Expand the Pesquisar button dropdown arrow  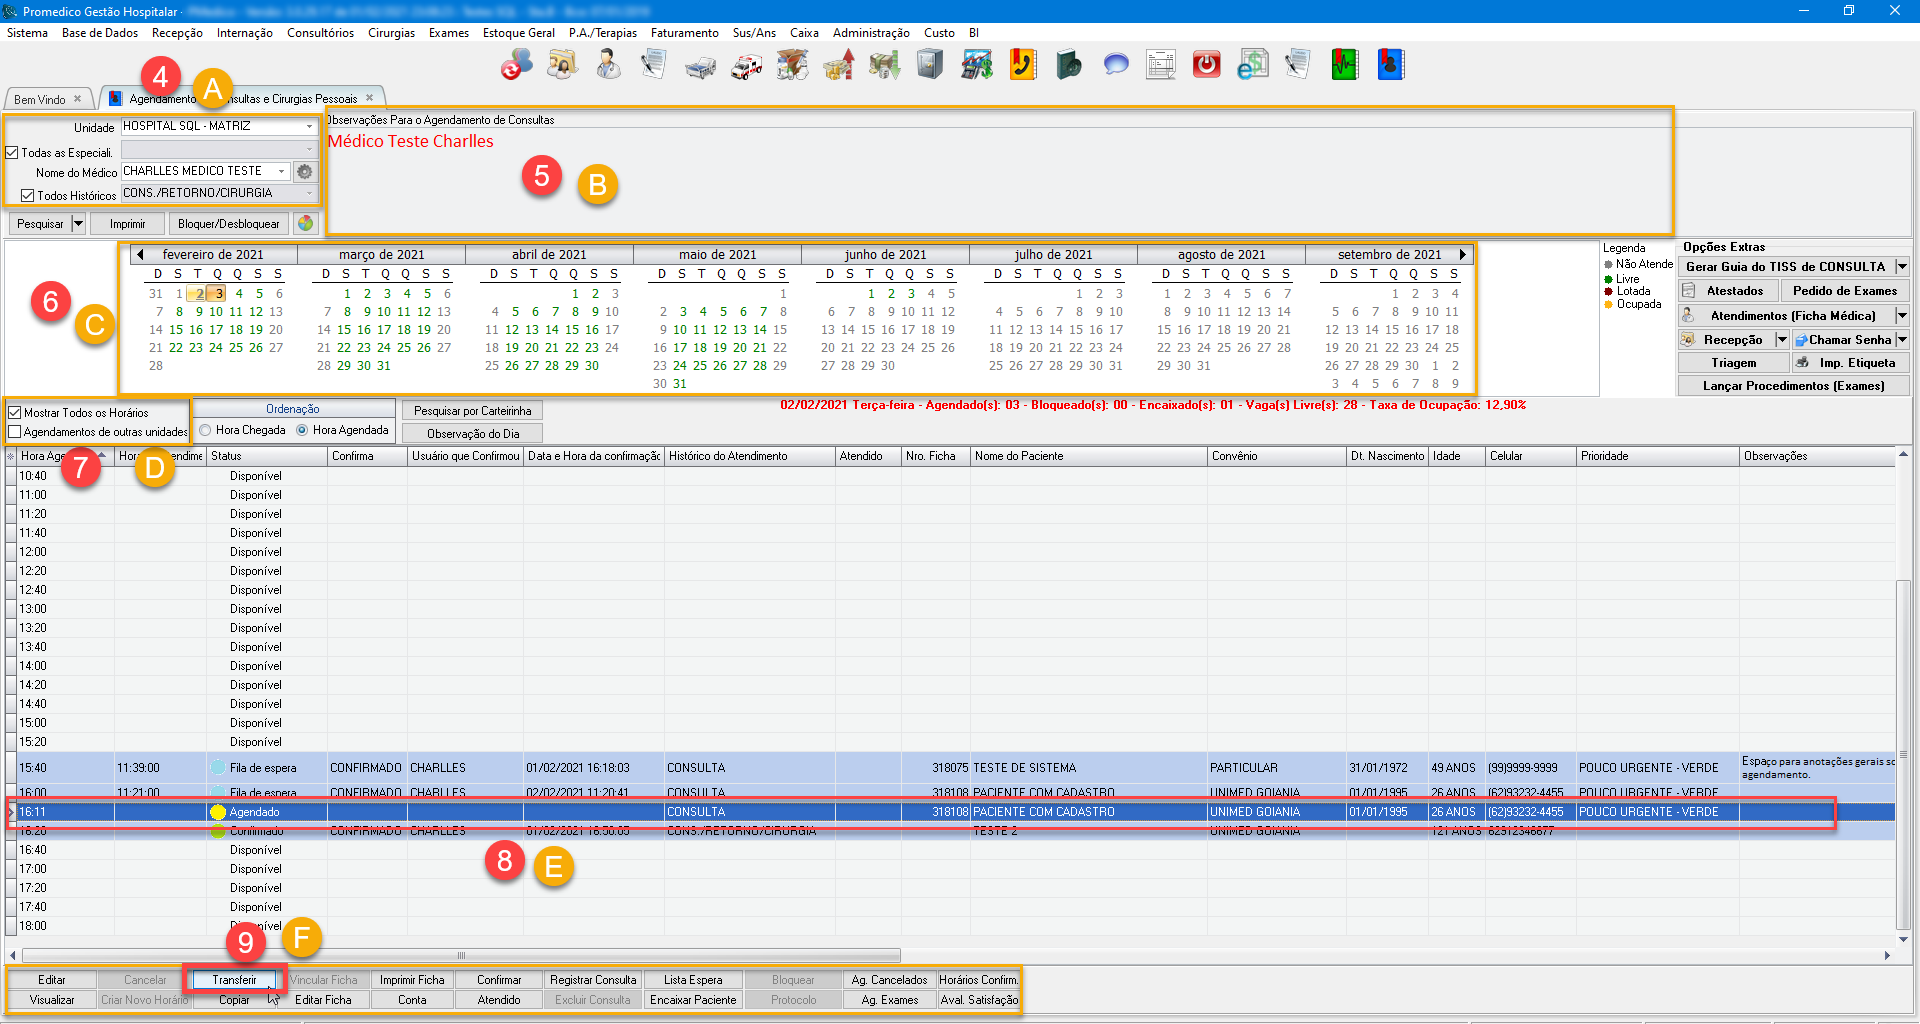pos(78,224)
